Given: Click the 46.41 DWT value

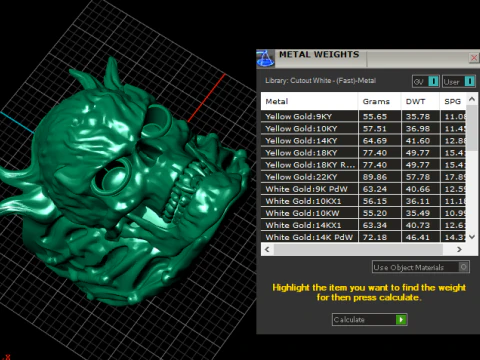Looking at the screenshot, I should (x=418, y=237).
